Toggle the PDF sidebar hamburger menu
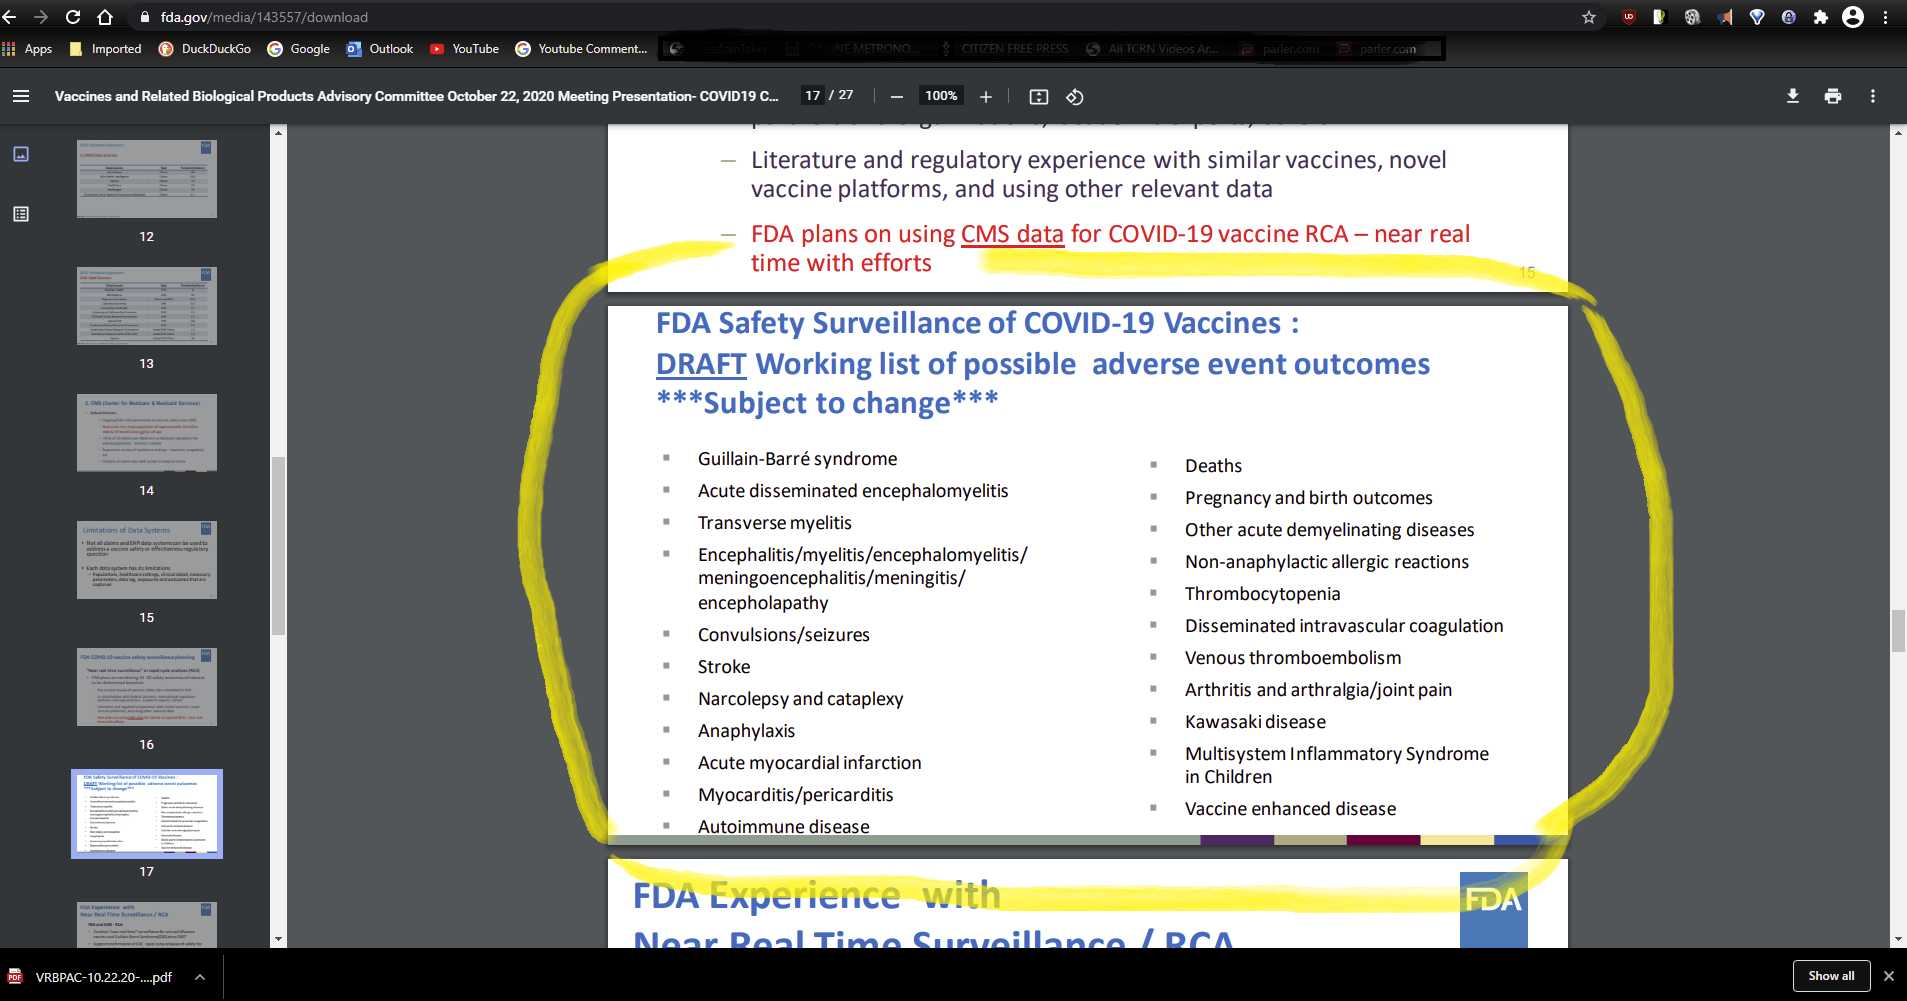 tap(21, 96)
